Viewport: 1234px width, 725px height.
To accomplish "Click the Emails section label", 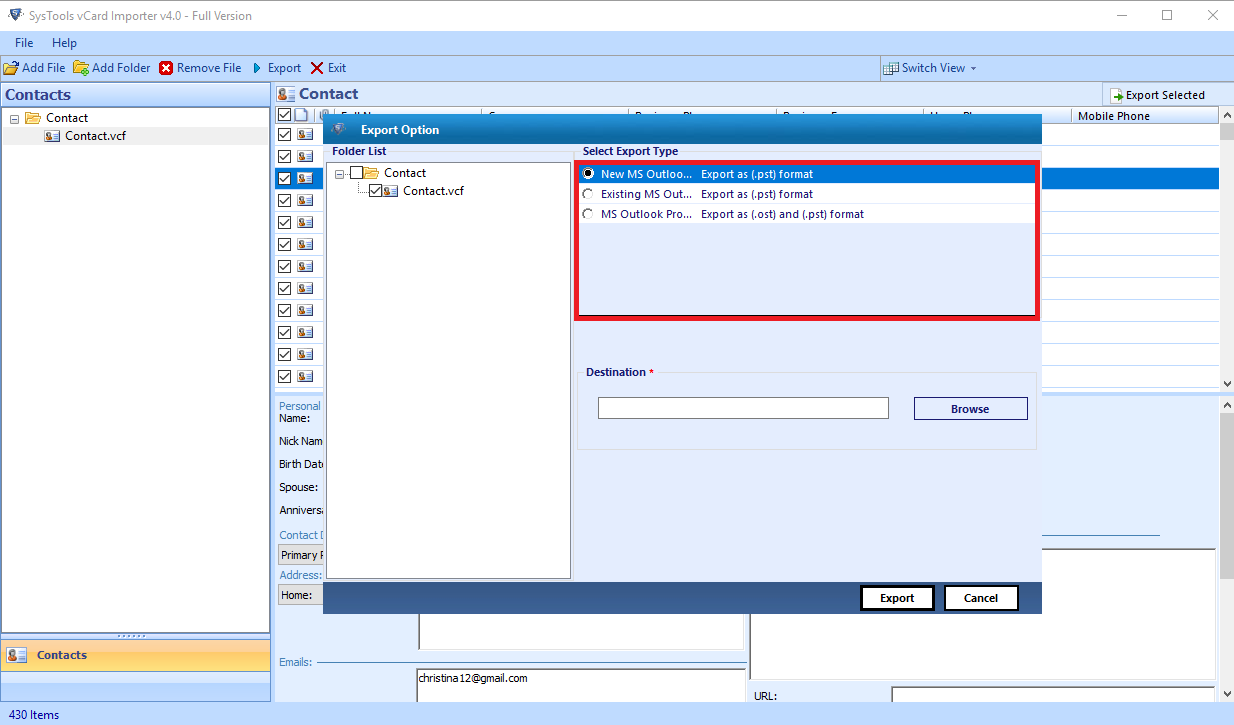I will (x=295, y=662).
